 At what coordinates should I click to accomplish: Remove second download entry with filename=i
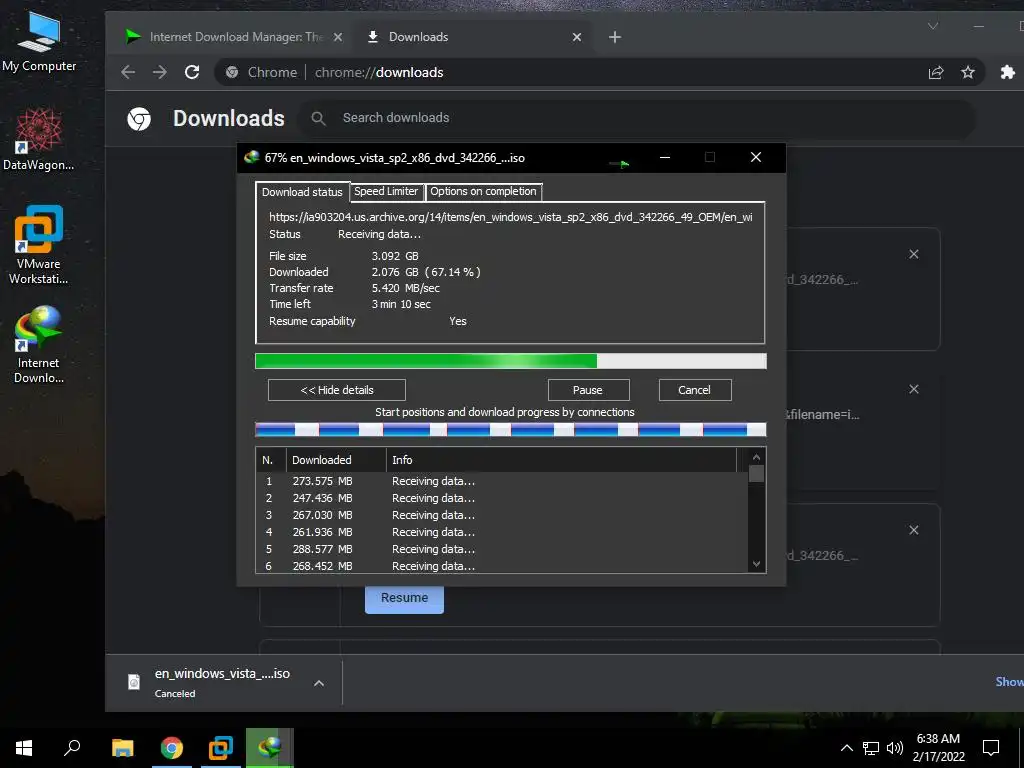pyautogui.click(x=914, y=389)
